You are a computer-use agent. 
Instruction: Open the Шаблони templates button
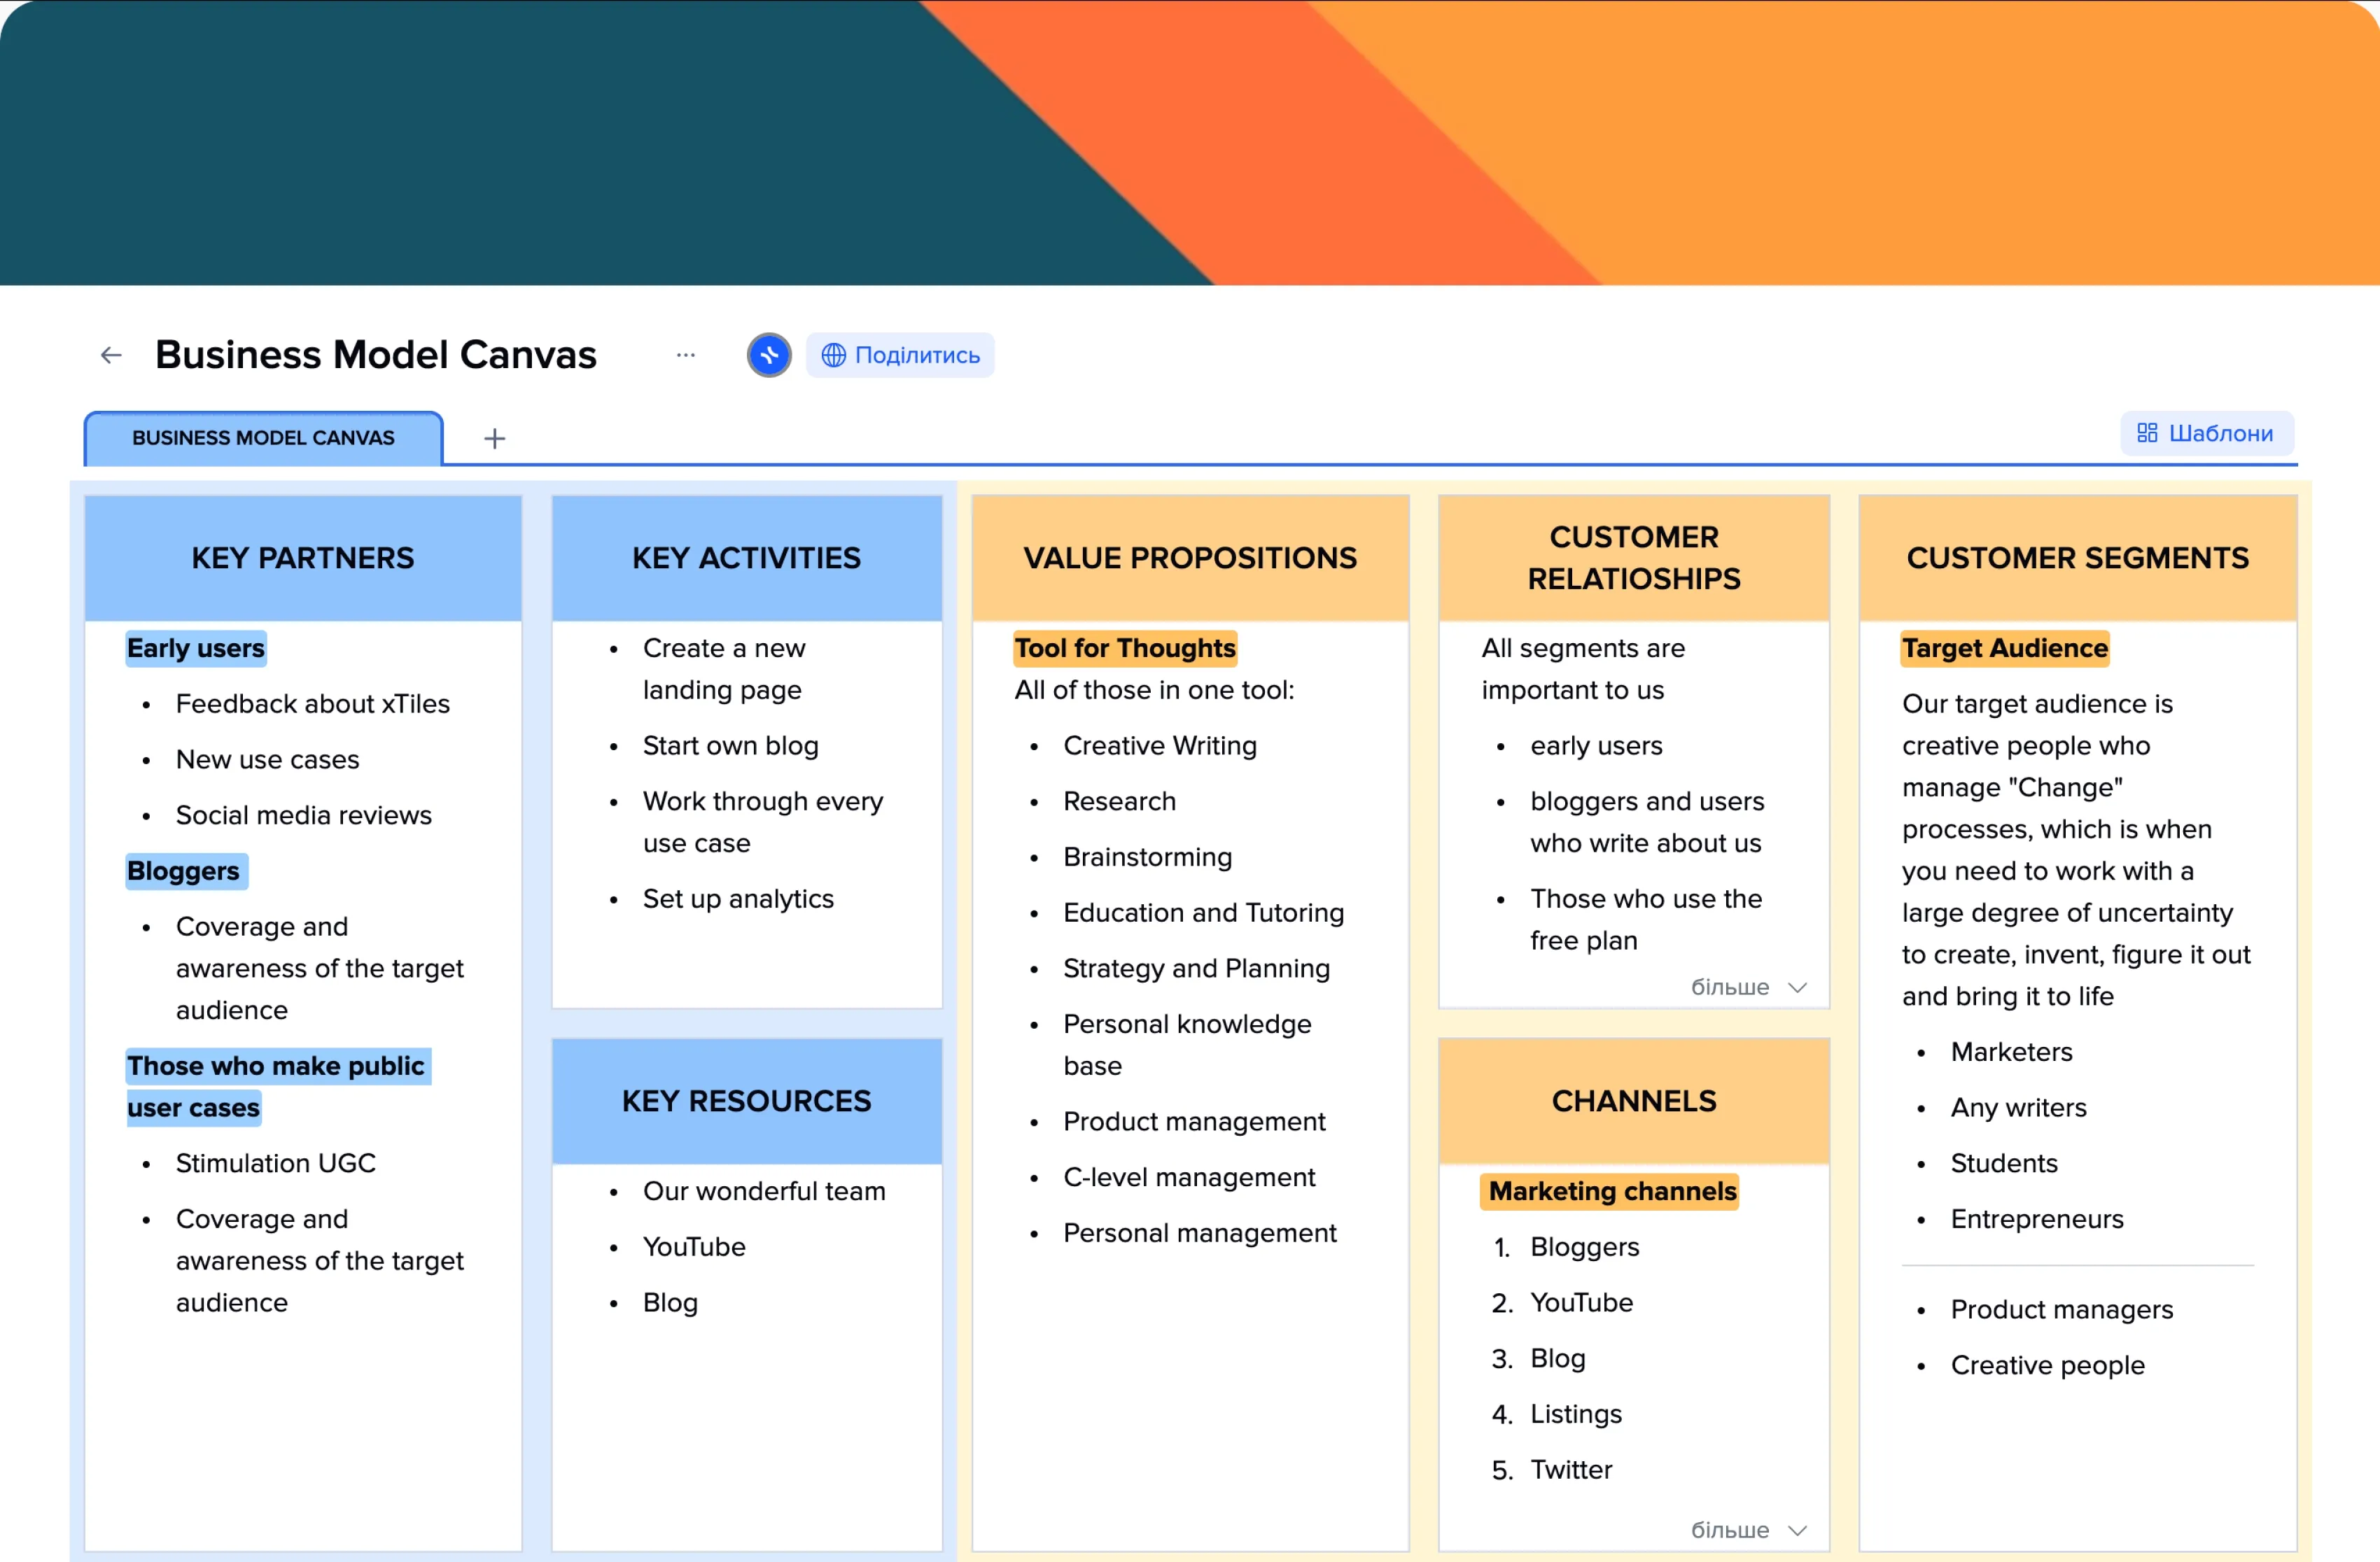click(2206, 433)
